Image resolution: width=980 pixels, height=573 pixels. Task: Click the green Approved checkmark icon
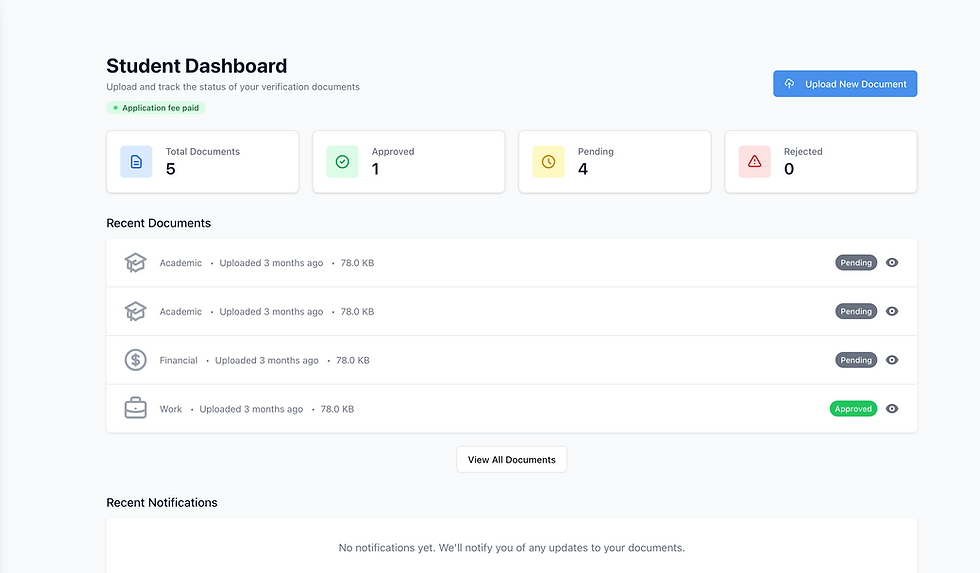pos(342,162)
